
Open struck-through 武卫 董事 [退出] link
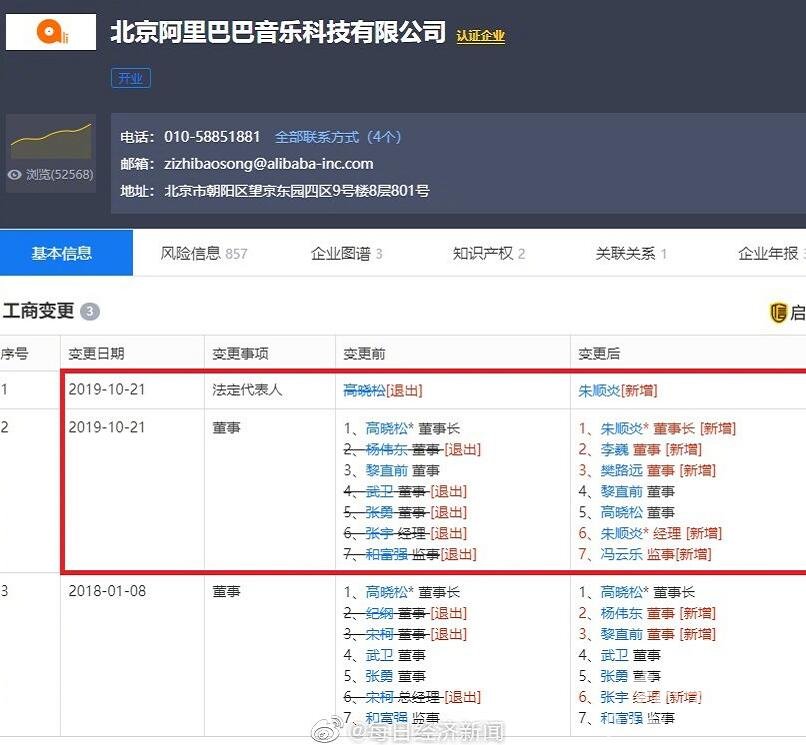click(405, 492)
